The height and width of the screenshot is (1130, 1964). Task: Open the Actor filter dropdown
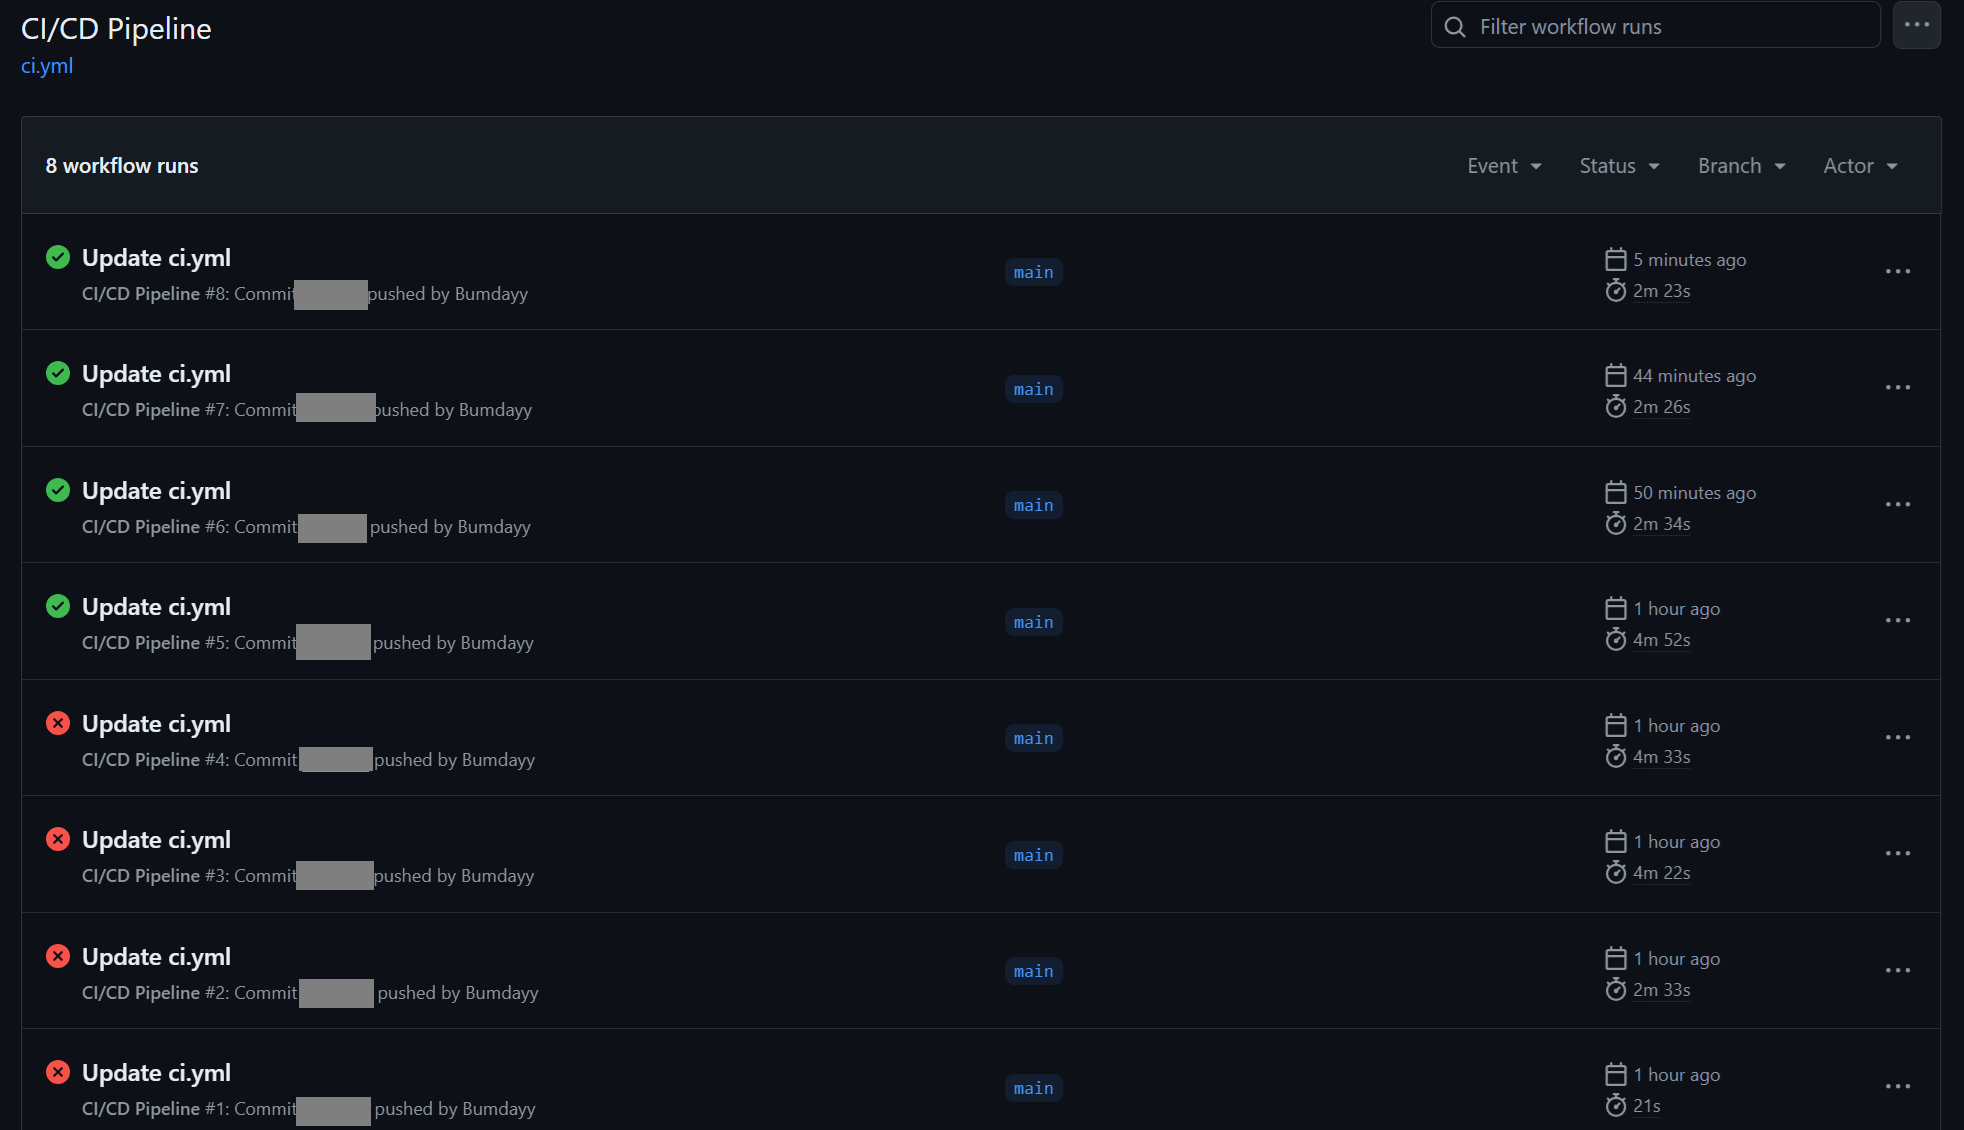click(x=1860, y=166)
